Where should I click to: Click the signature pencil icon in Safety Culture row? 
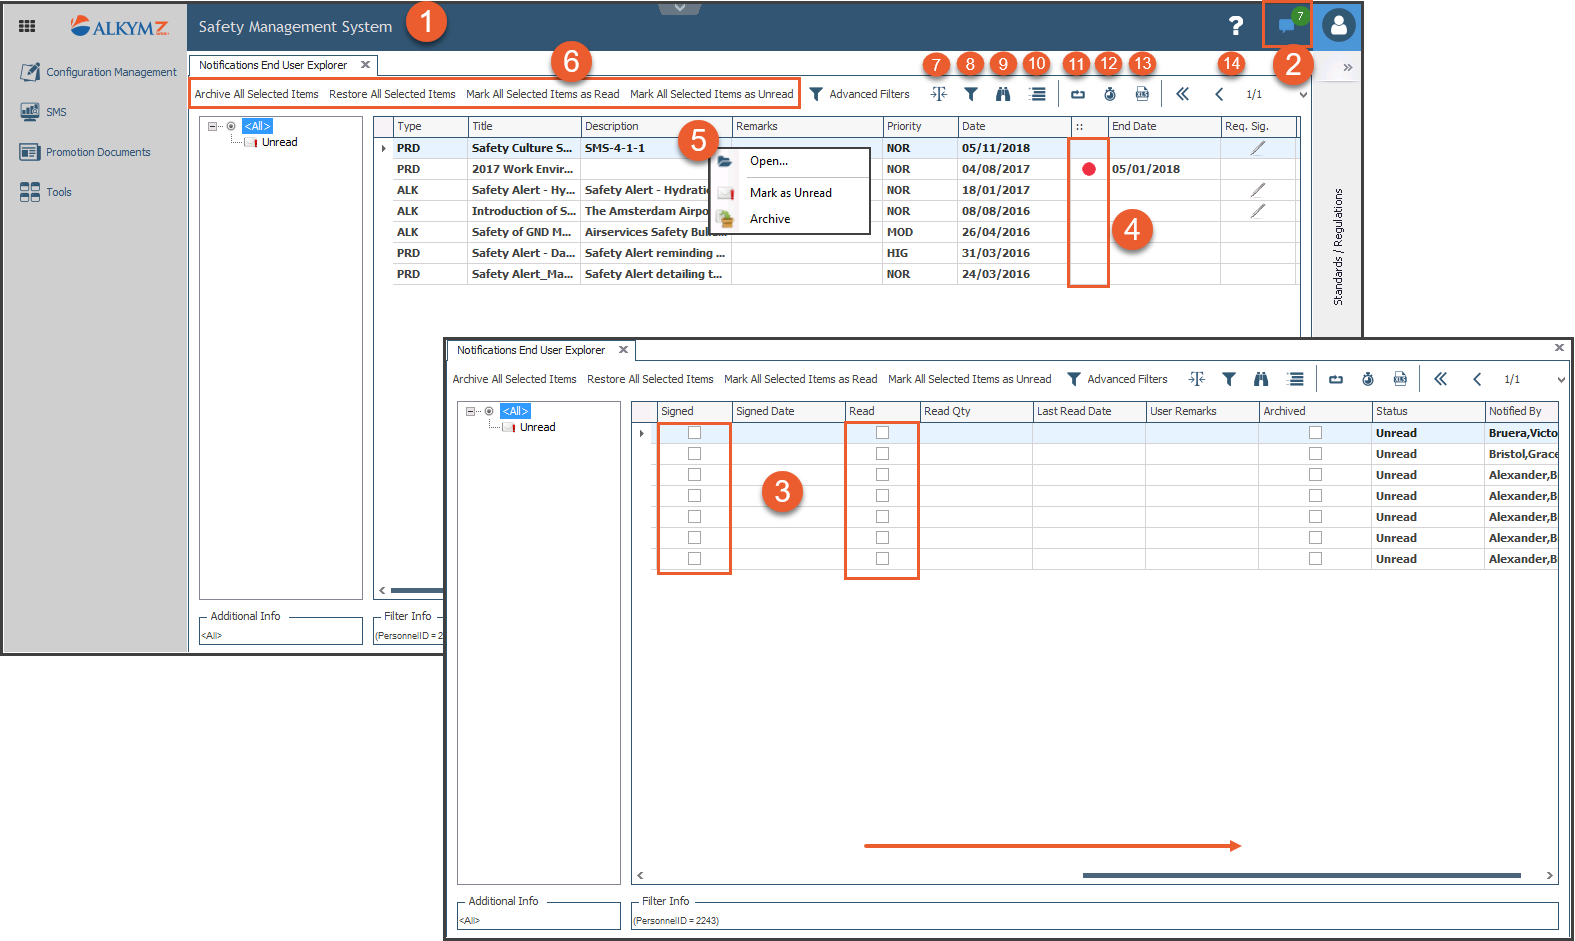point(1258,148)
